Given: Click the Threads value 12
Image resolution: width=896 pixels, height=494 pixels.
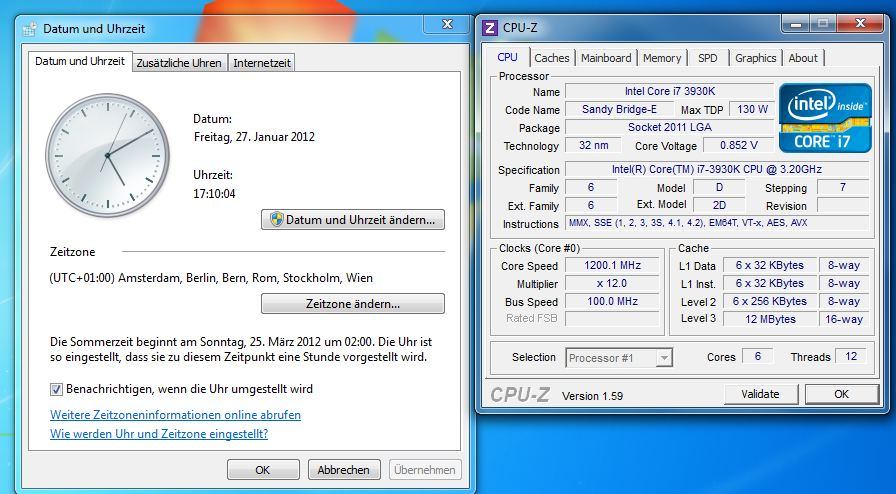Looking at the screenshot, I should tap(851, 356).
